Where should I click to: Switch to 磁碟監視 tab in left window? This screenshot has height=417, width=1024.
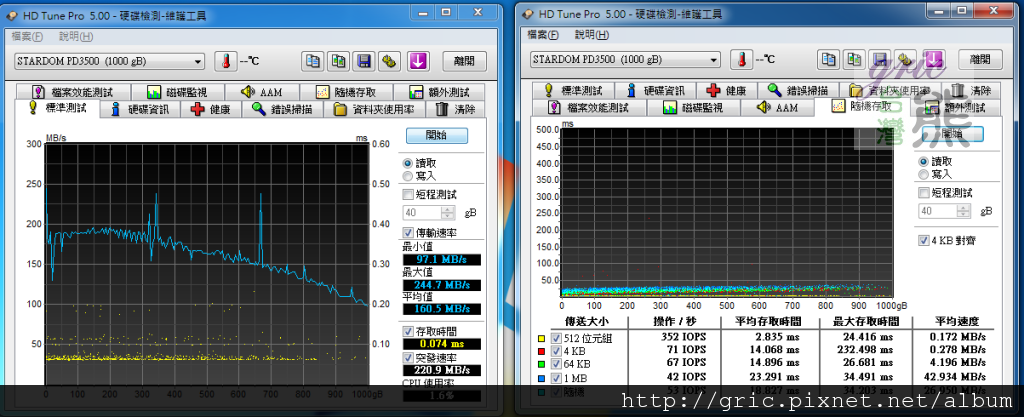click(177, 92)
